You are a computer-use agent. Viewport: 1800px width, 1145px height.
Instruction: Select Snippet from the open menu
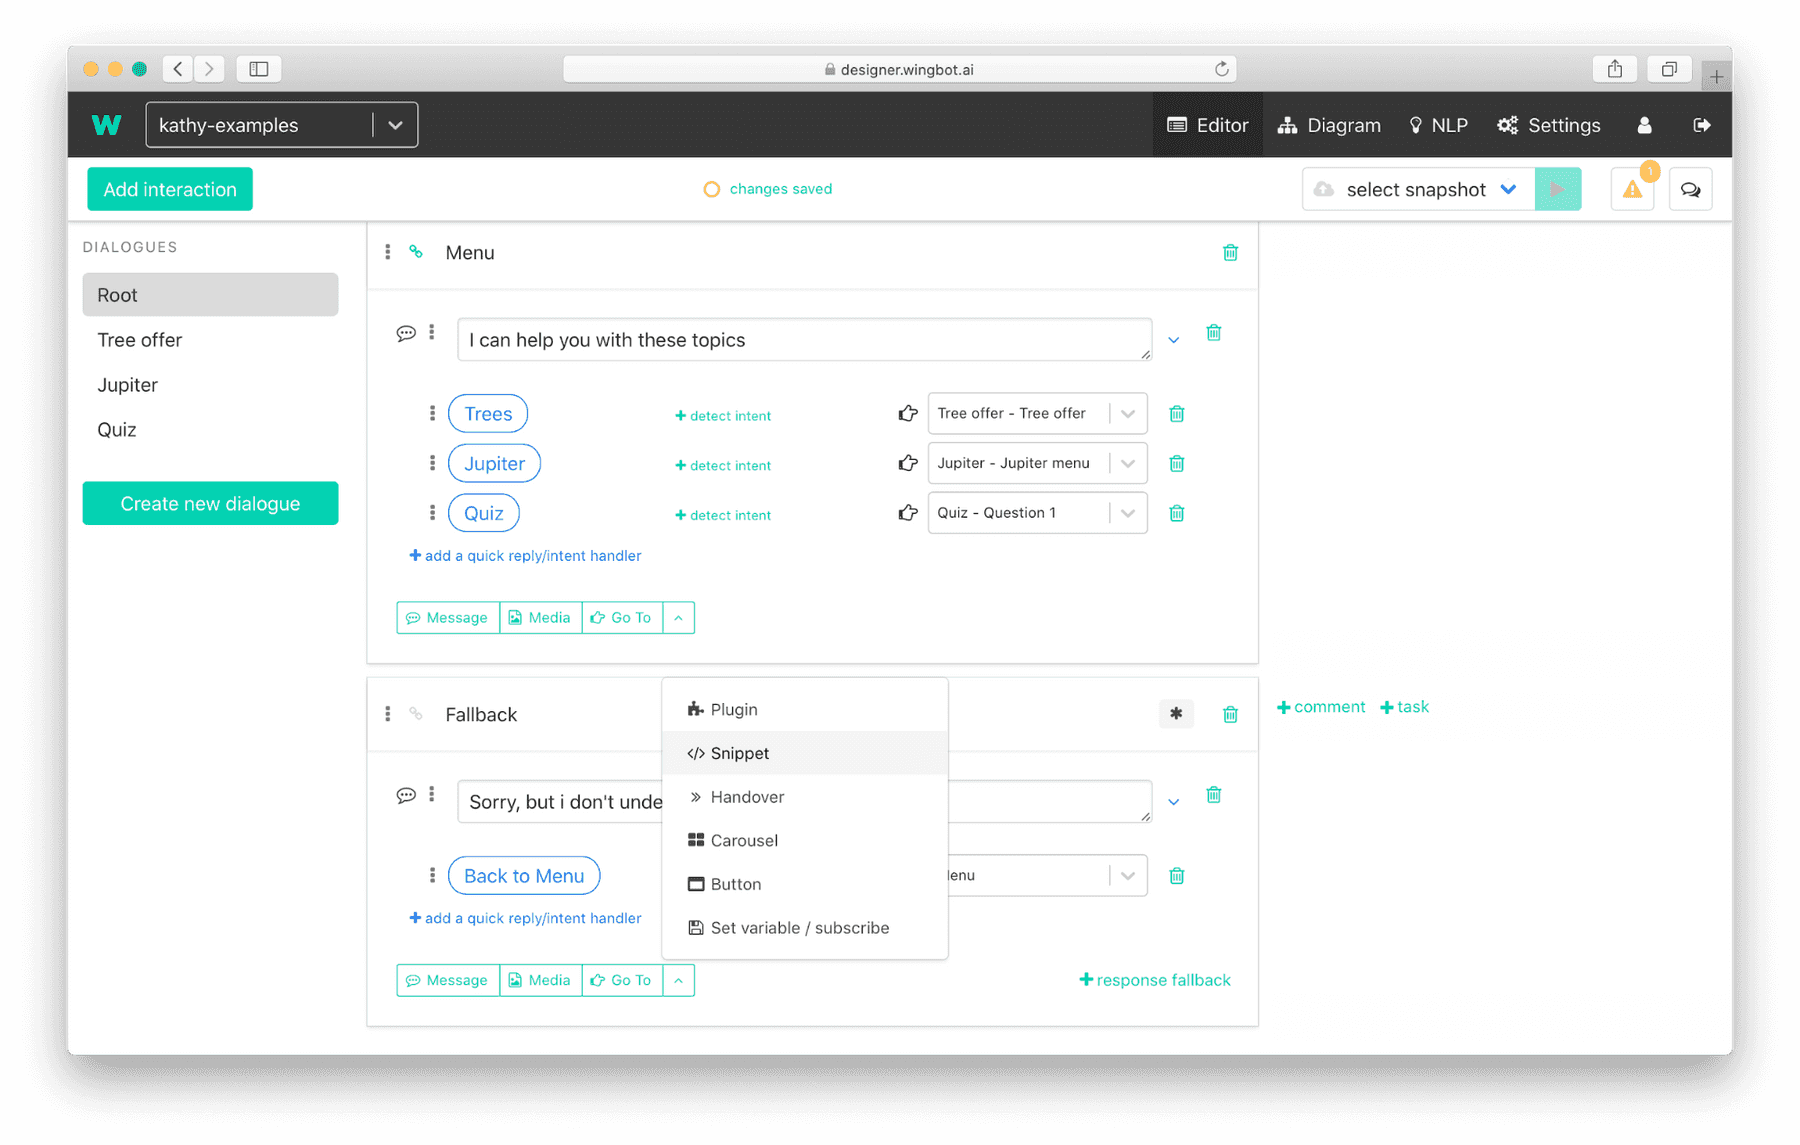pos(740,753)
